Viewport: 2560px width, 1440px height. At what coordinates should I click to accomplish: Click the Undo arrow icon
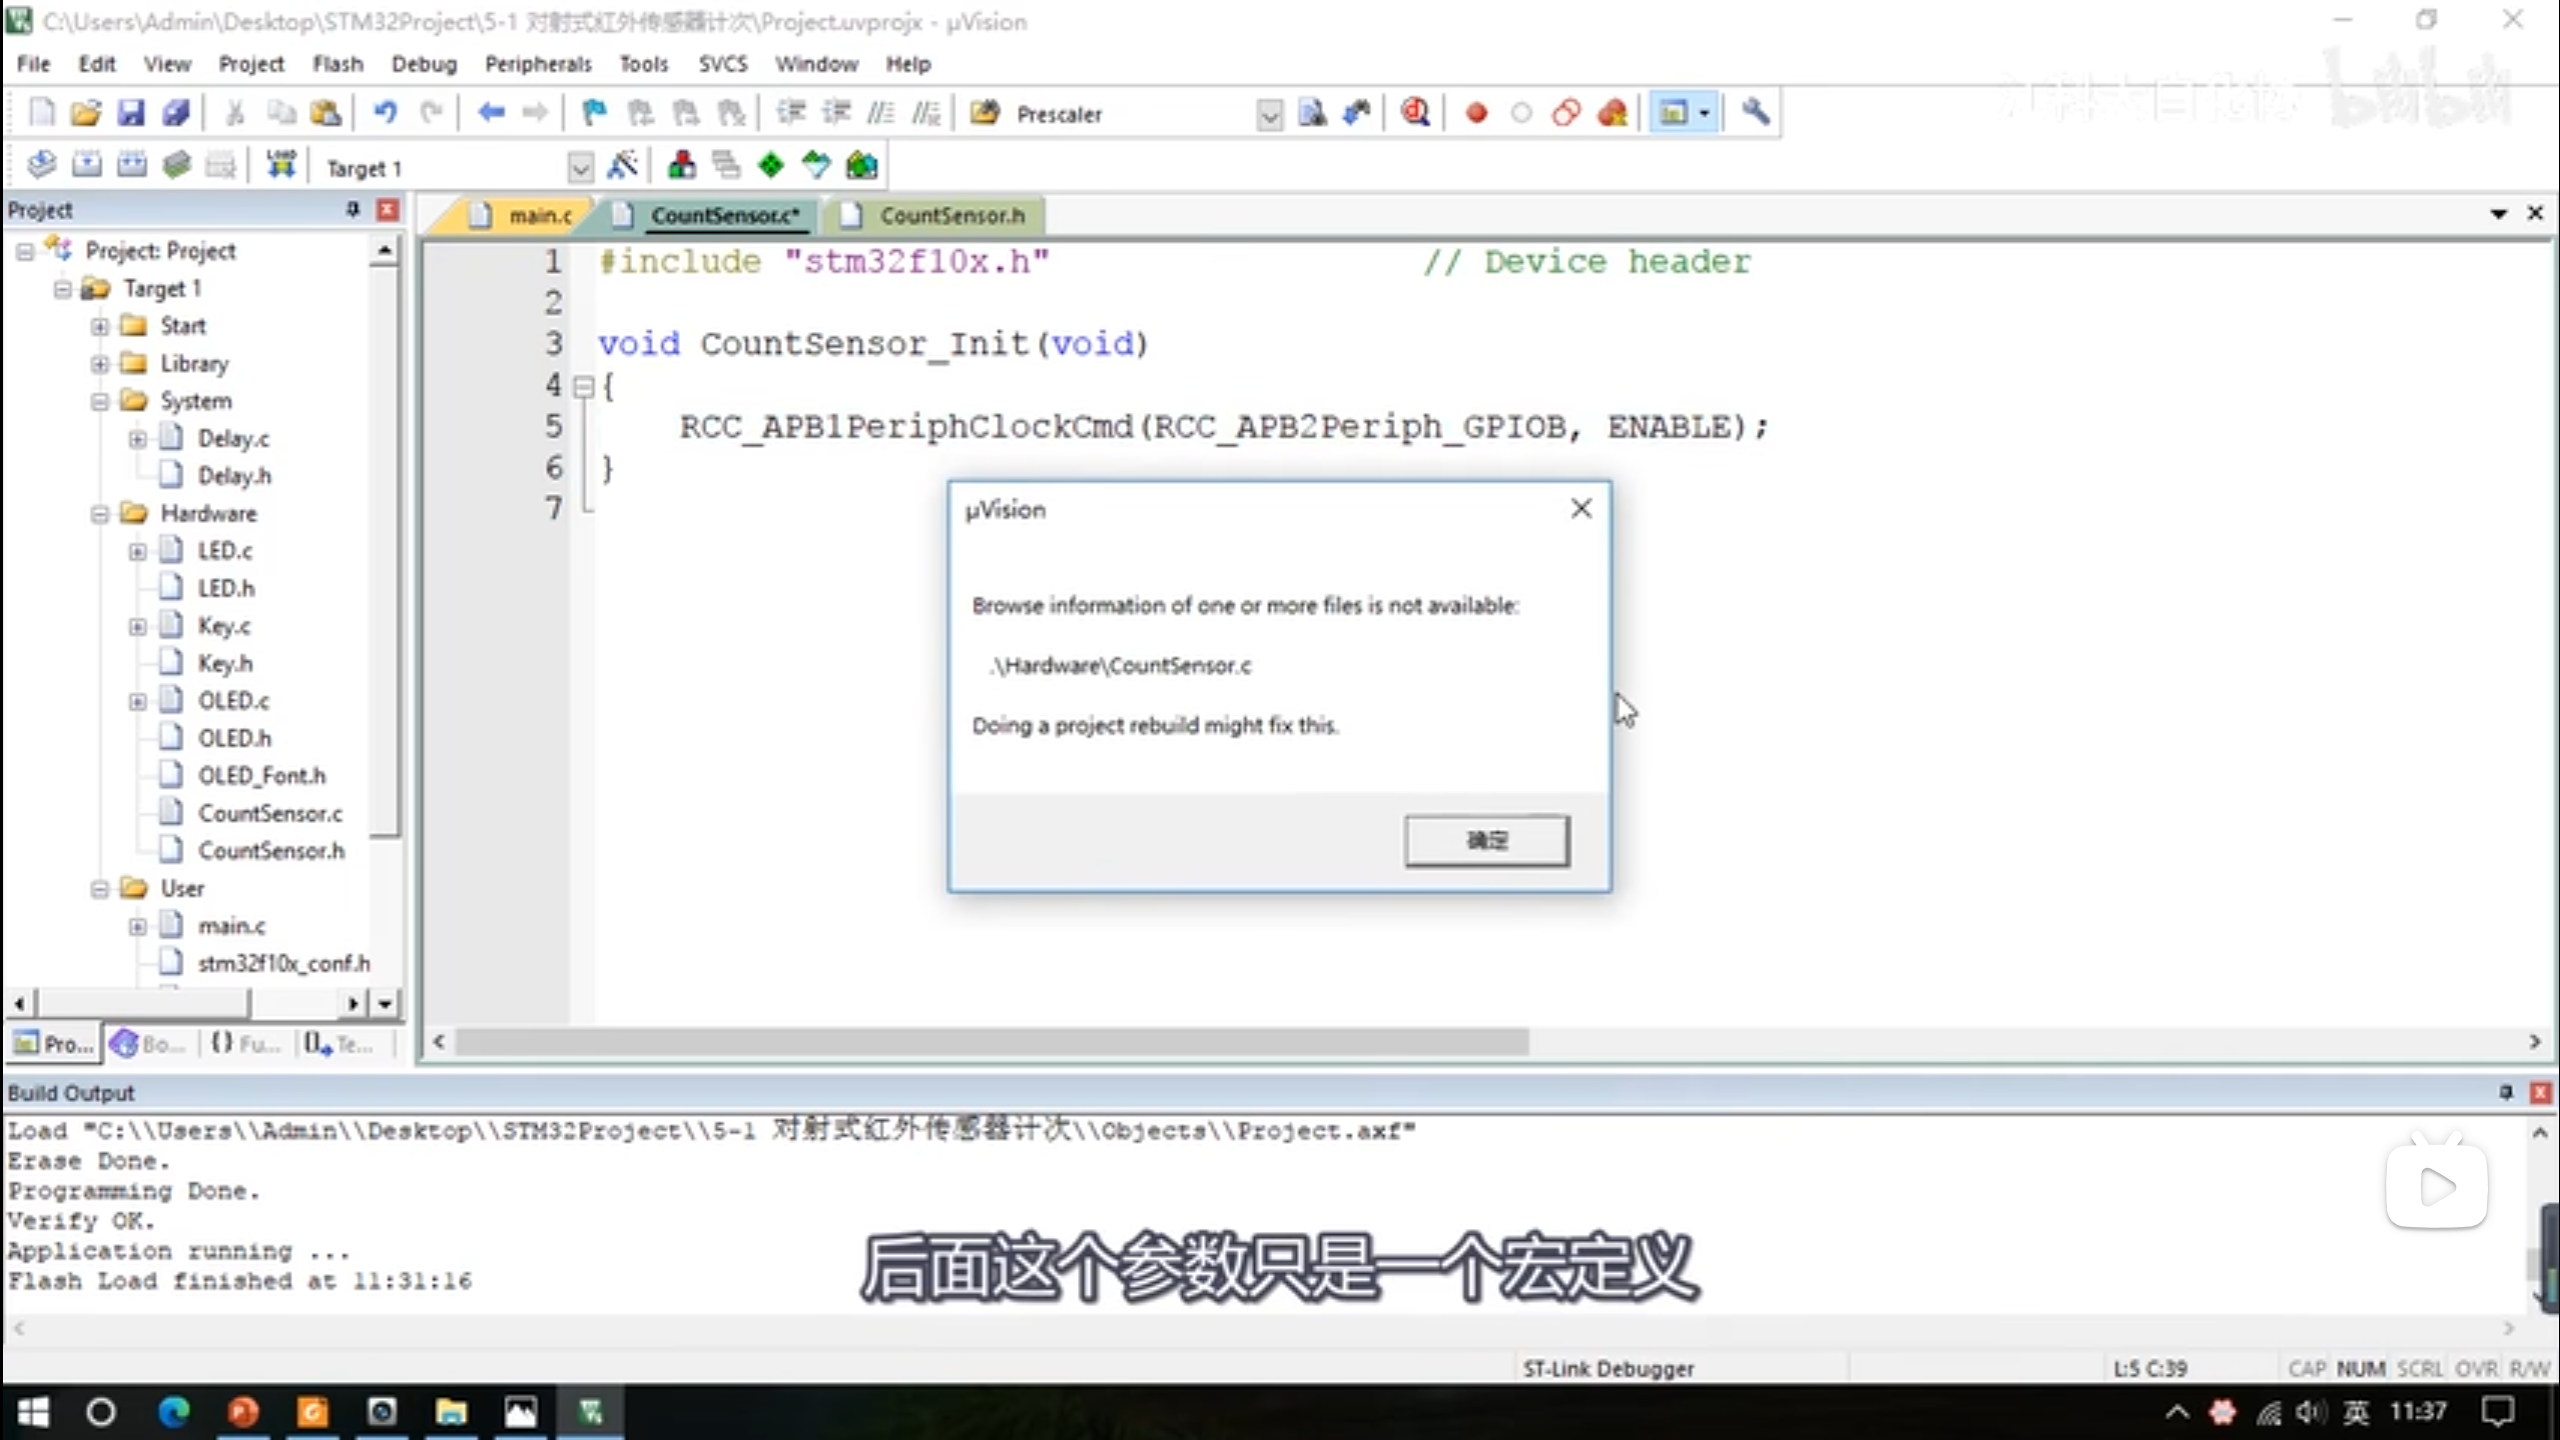pos(385,113)
